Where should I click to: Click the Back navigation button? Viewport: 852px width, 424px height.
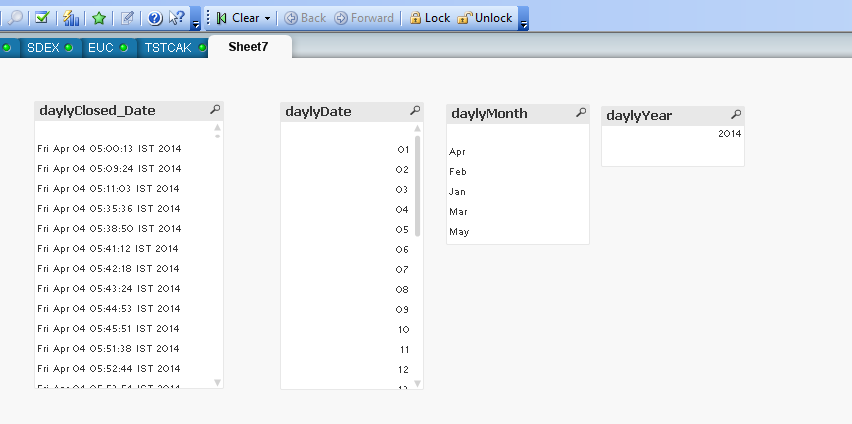tap(305, 18)
